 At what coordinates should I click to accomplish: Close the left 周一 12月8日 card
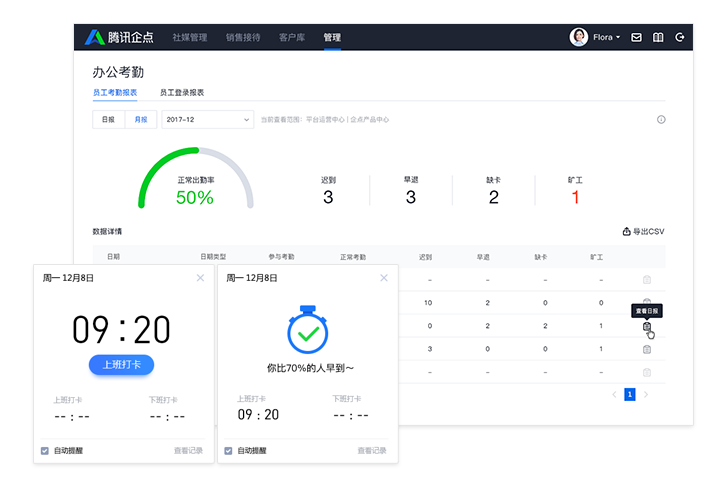point(200,278)
